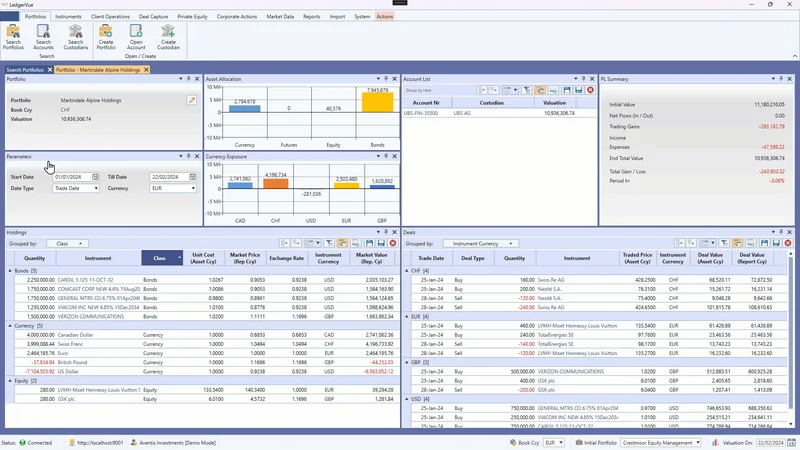Collapse the Currency group in Holdings
Screen dimensions: 800x450
[x=10, y=326]
